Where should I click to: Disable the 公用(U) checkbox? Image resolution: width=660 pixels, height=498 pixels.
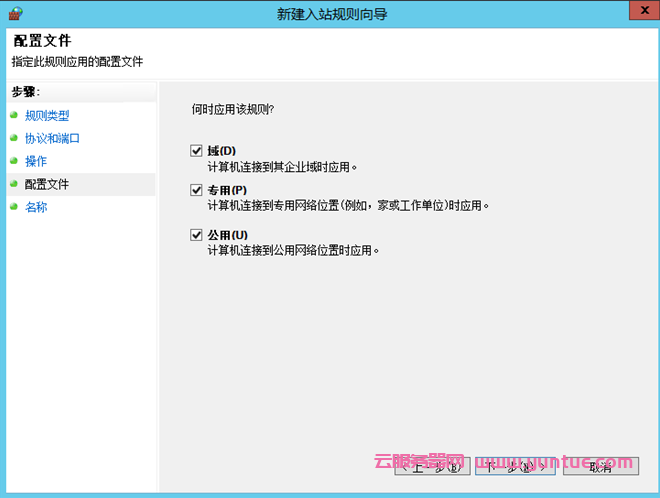point(196,234)
